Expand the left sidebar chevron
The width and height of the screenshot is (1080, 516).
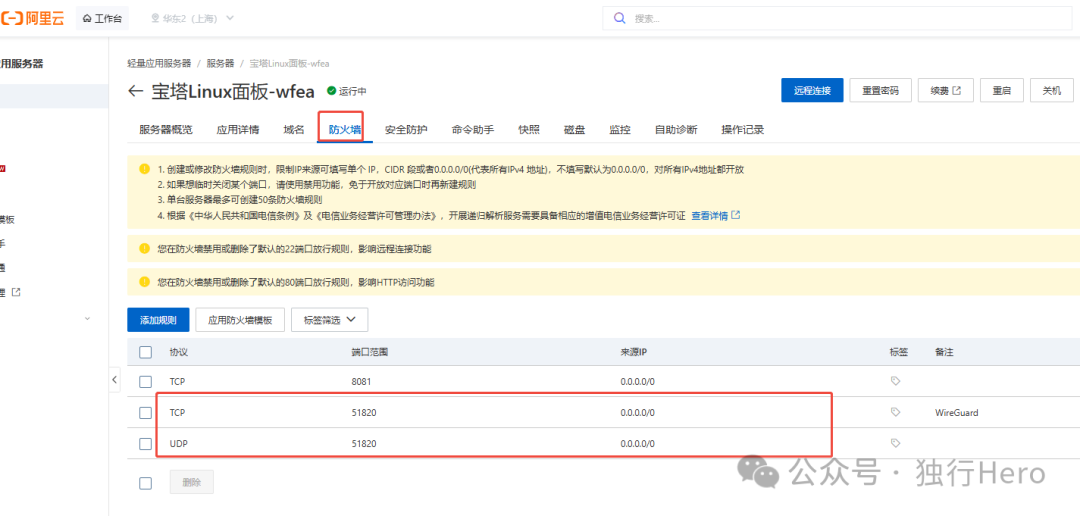[88, 318]
